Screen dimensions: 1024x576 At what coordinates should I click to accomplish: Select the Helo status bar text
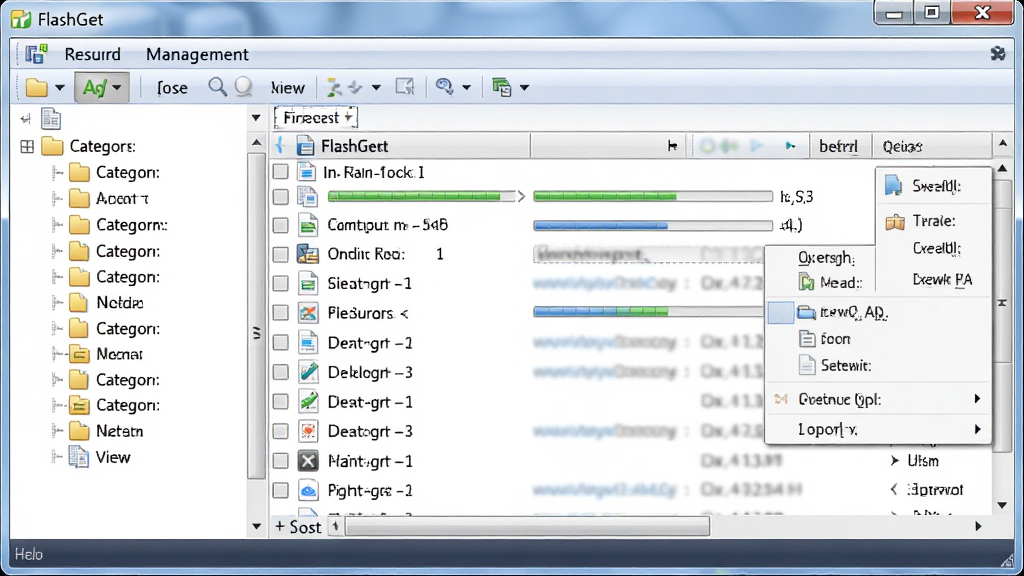(29, 554)
